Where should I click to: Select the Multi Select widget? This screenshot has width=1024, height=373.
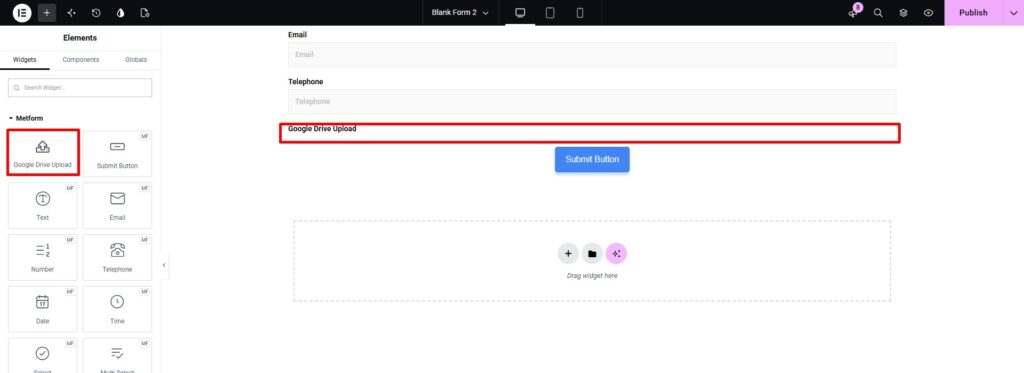click(x=118, y=356)
